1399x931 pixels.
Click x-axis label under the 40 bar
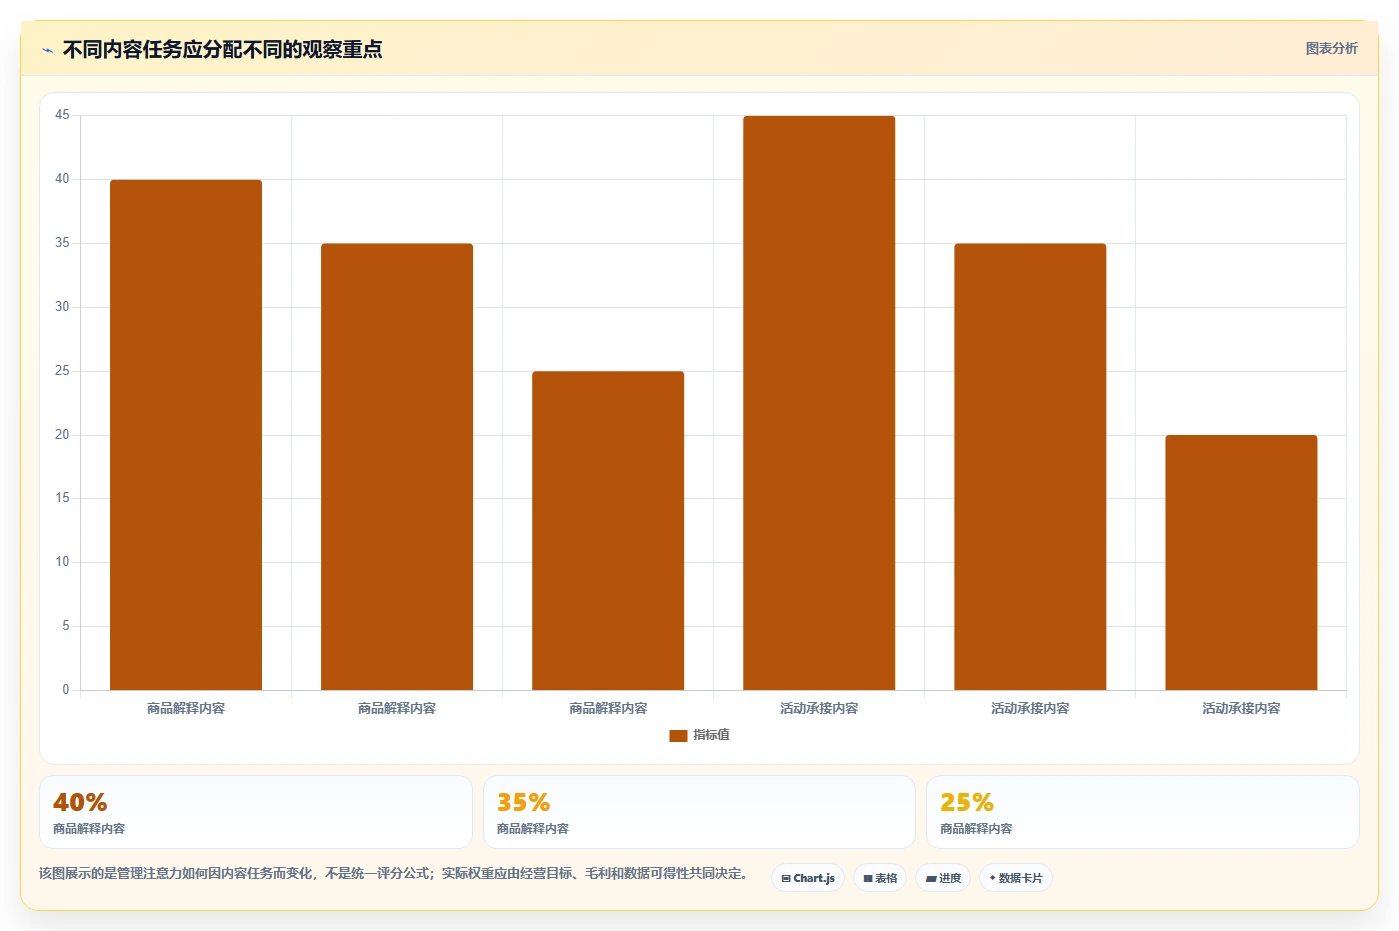(x=186, y=708)
